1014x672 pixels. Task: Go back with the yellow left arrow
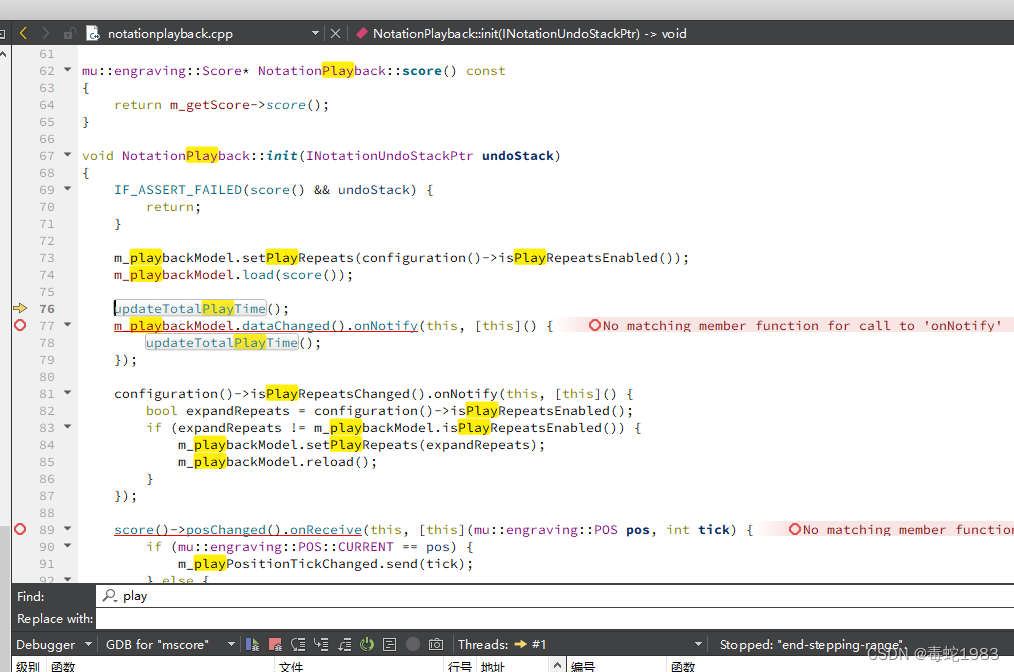23,33
